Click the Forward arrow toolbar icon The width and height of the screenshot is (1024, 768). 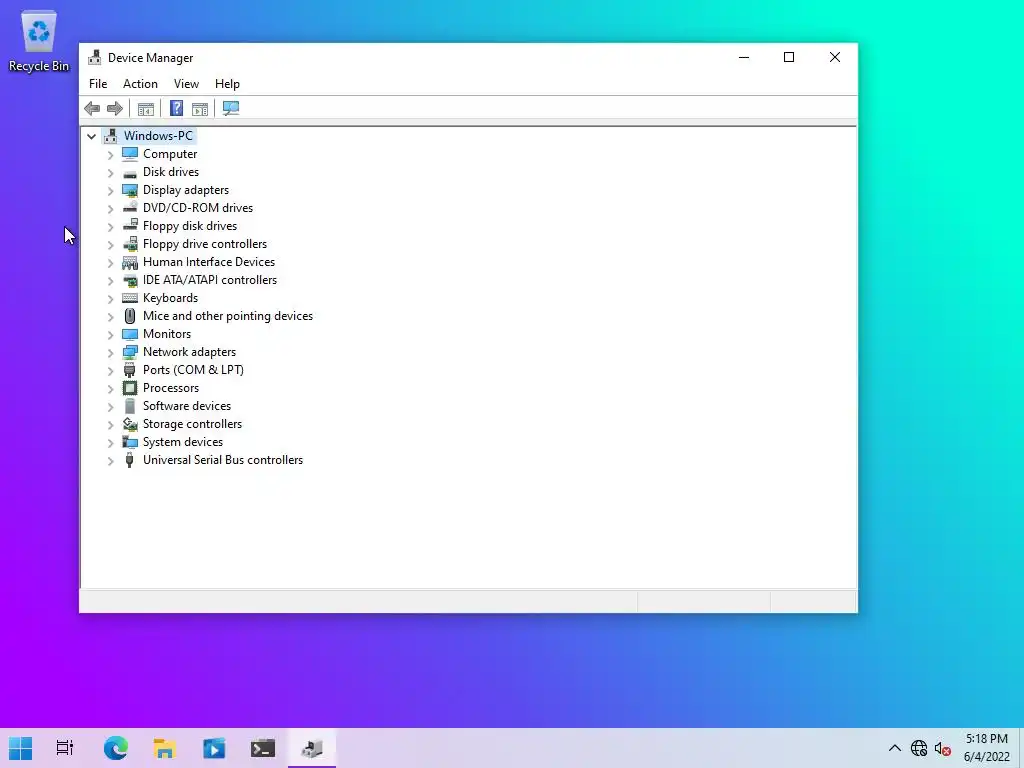[x=114, y=108]
